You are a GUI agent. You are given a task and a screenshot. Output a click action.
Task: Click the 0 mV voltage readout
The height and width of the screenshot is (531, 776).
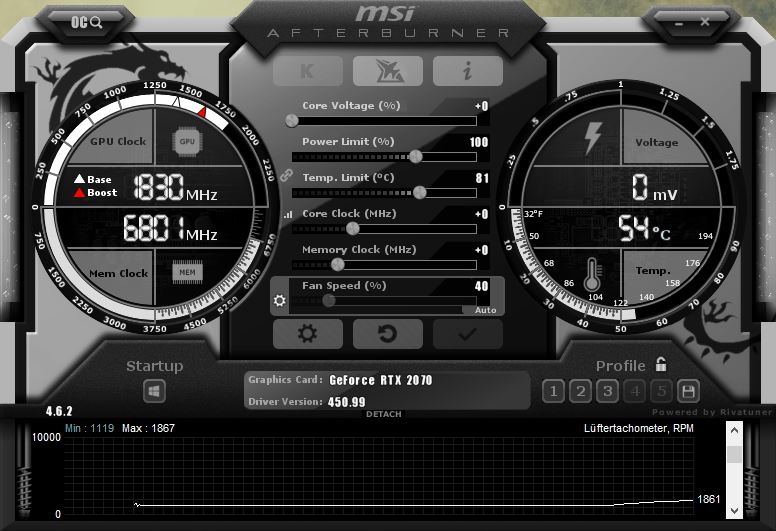tap(654, 188)
